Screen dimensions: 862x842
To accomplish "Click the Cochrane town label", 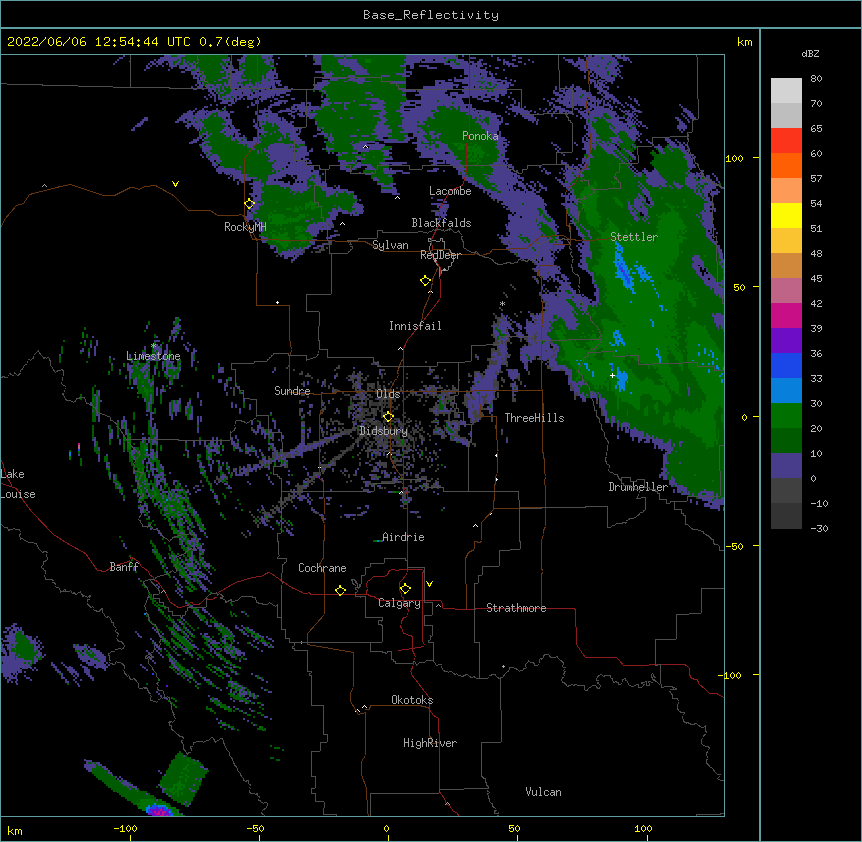I will click(322, 568).
